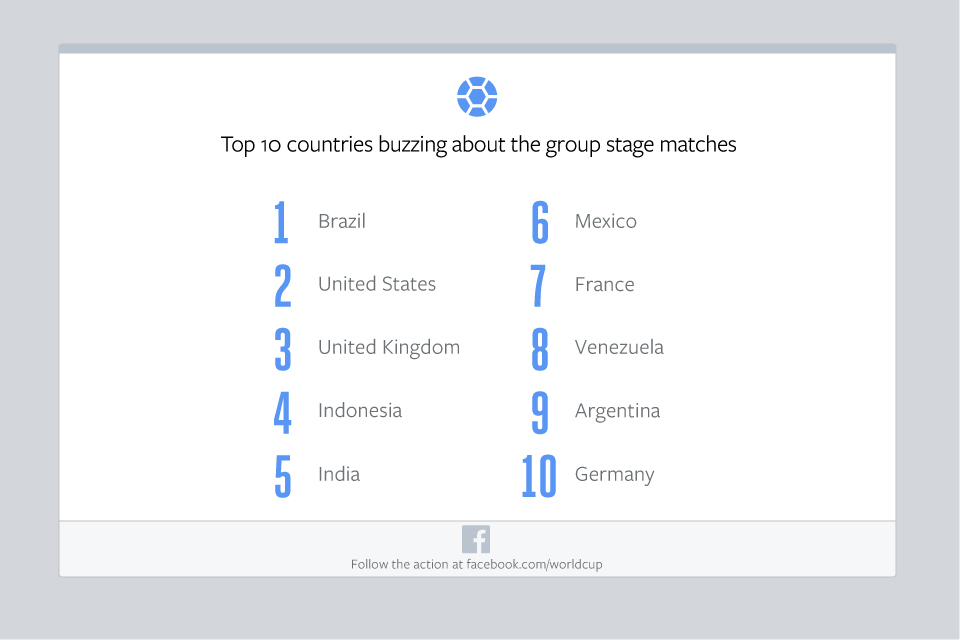Click the France entry
The image size is (960, 640).
click(x=604, y=284)
